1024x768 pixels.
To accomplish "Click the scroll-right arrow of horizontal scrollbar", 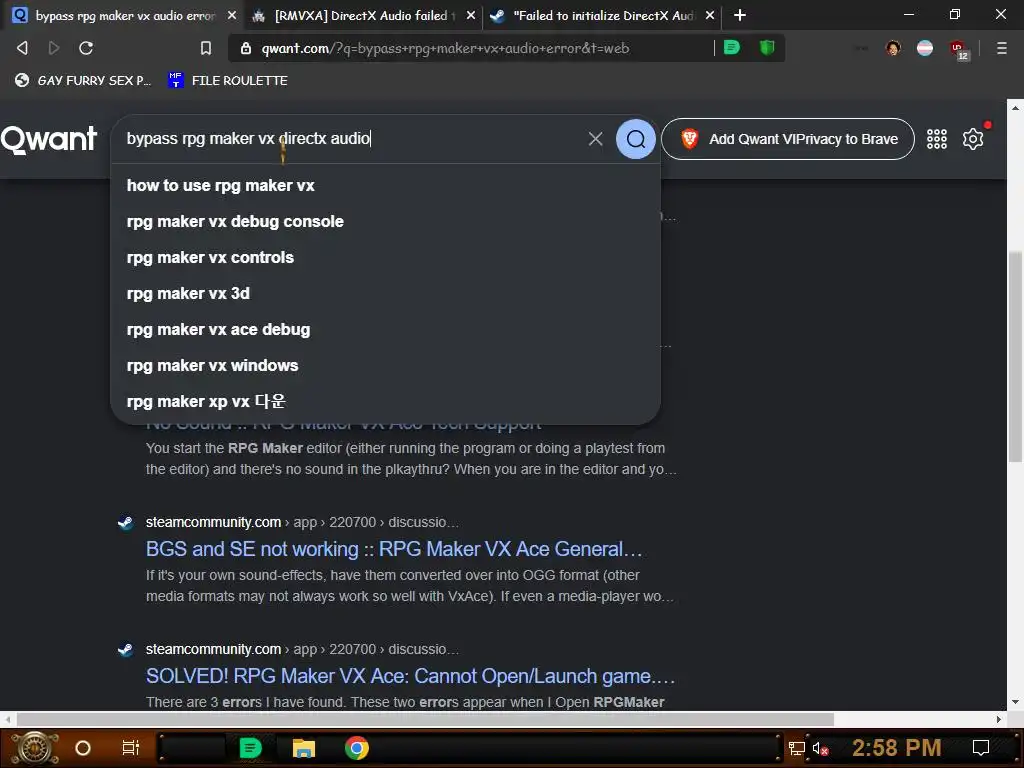I will click(999, 720).
